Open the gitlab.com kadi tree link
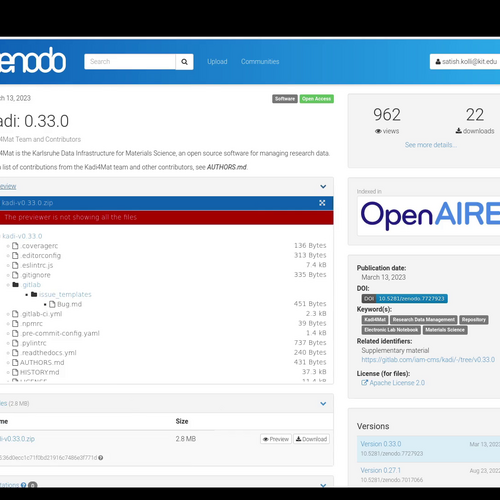The image size is (500, 500). tap(428, 360)
